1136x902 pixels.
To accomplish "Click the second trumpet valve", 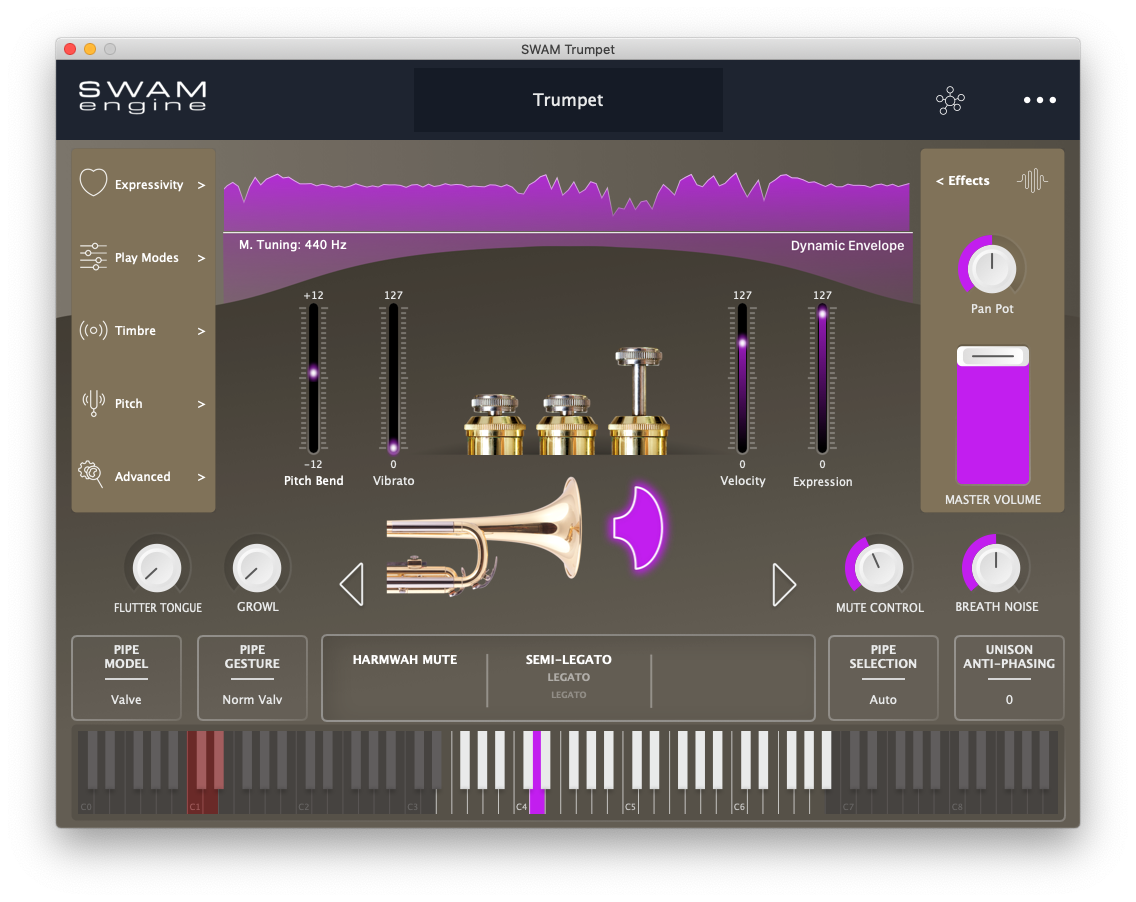I will (567, 424).
